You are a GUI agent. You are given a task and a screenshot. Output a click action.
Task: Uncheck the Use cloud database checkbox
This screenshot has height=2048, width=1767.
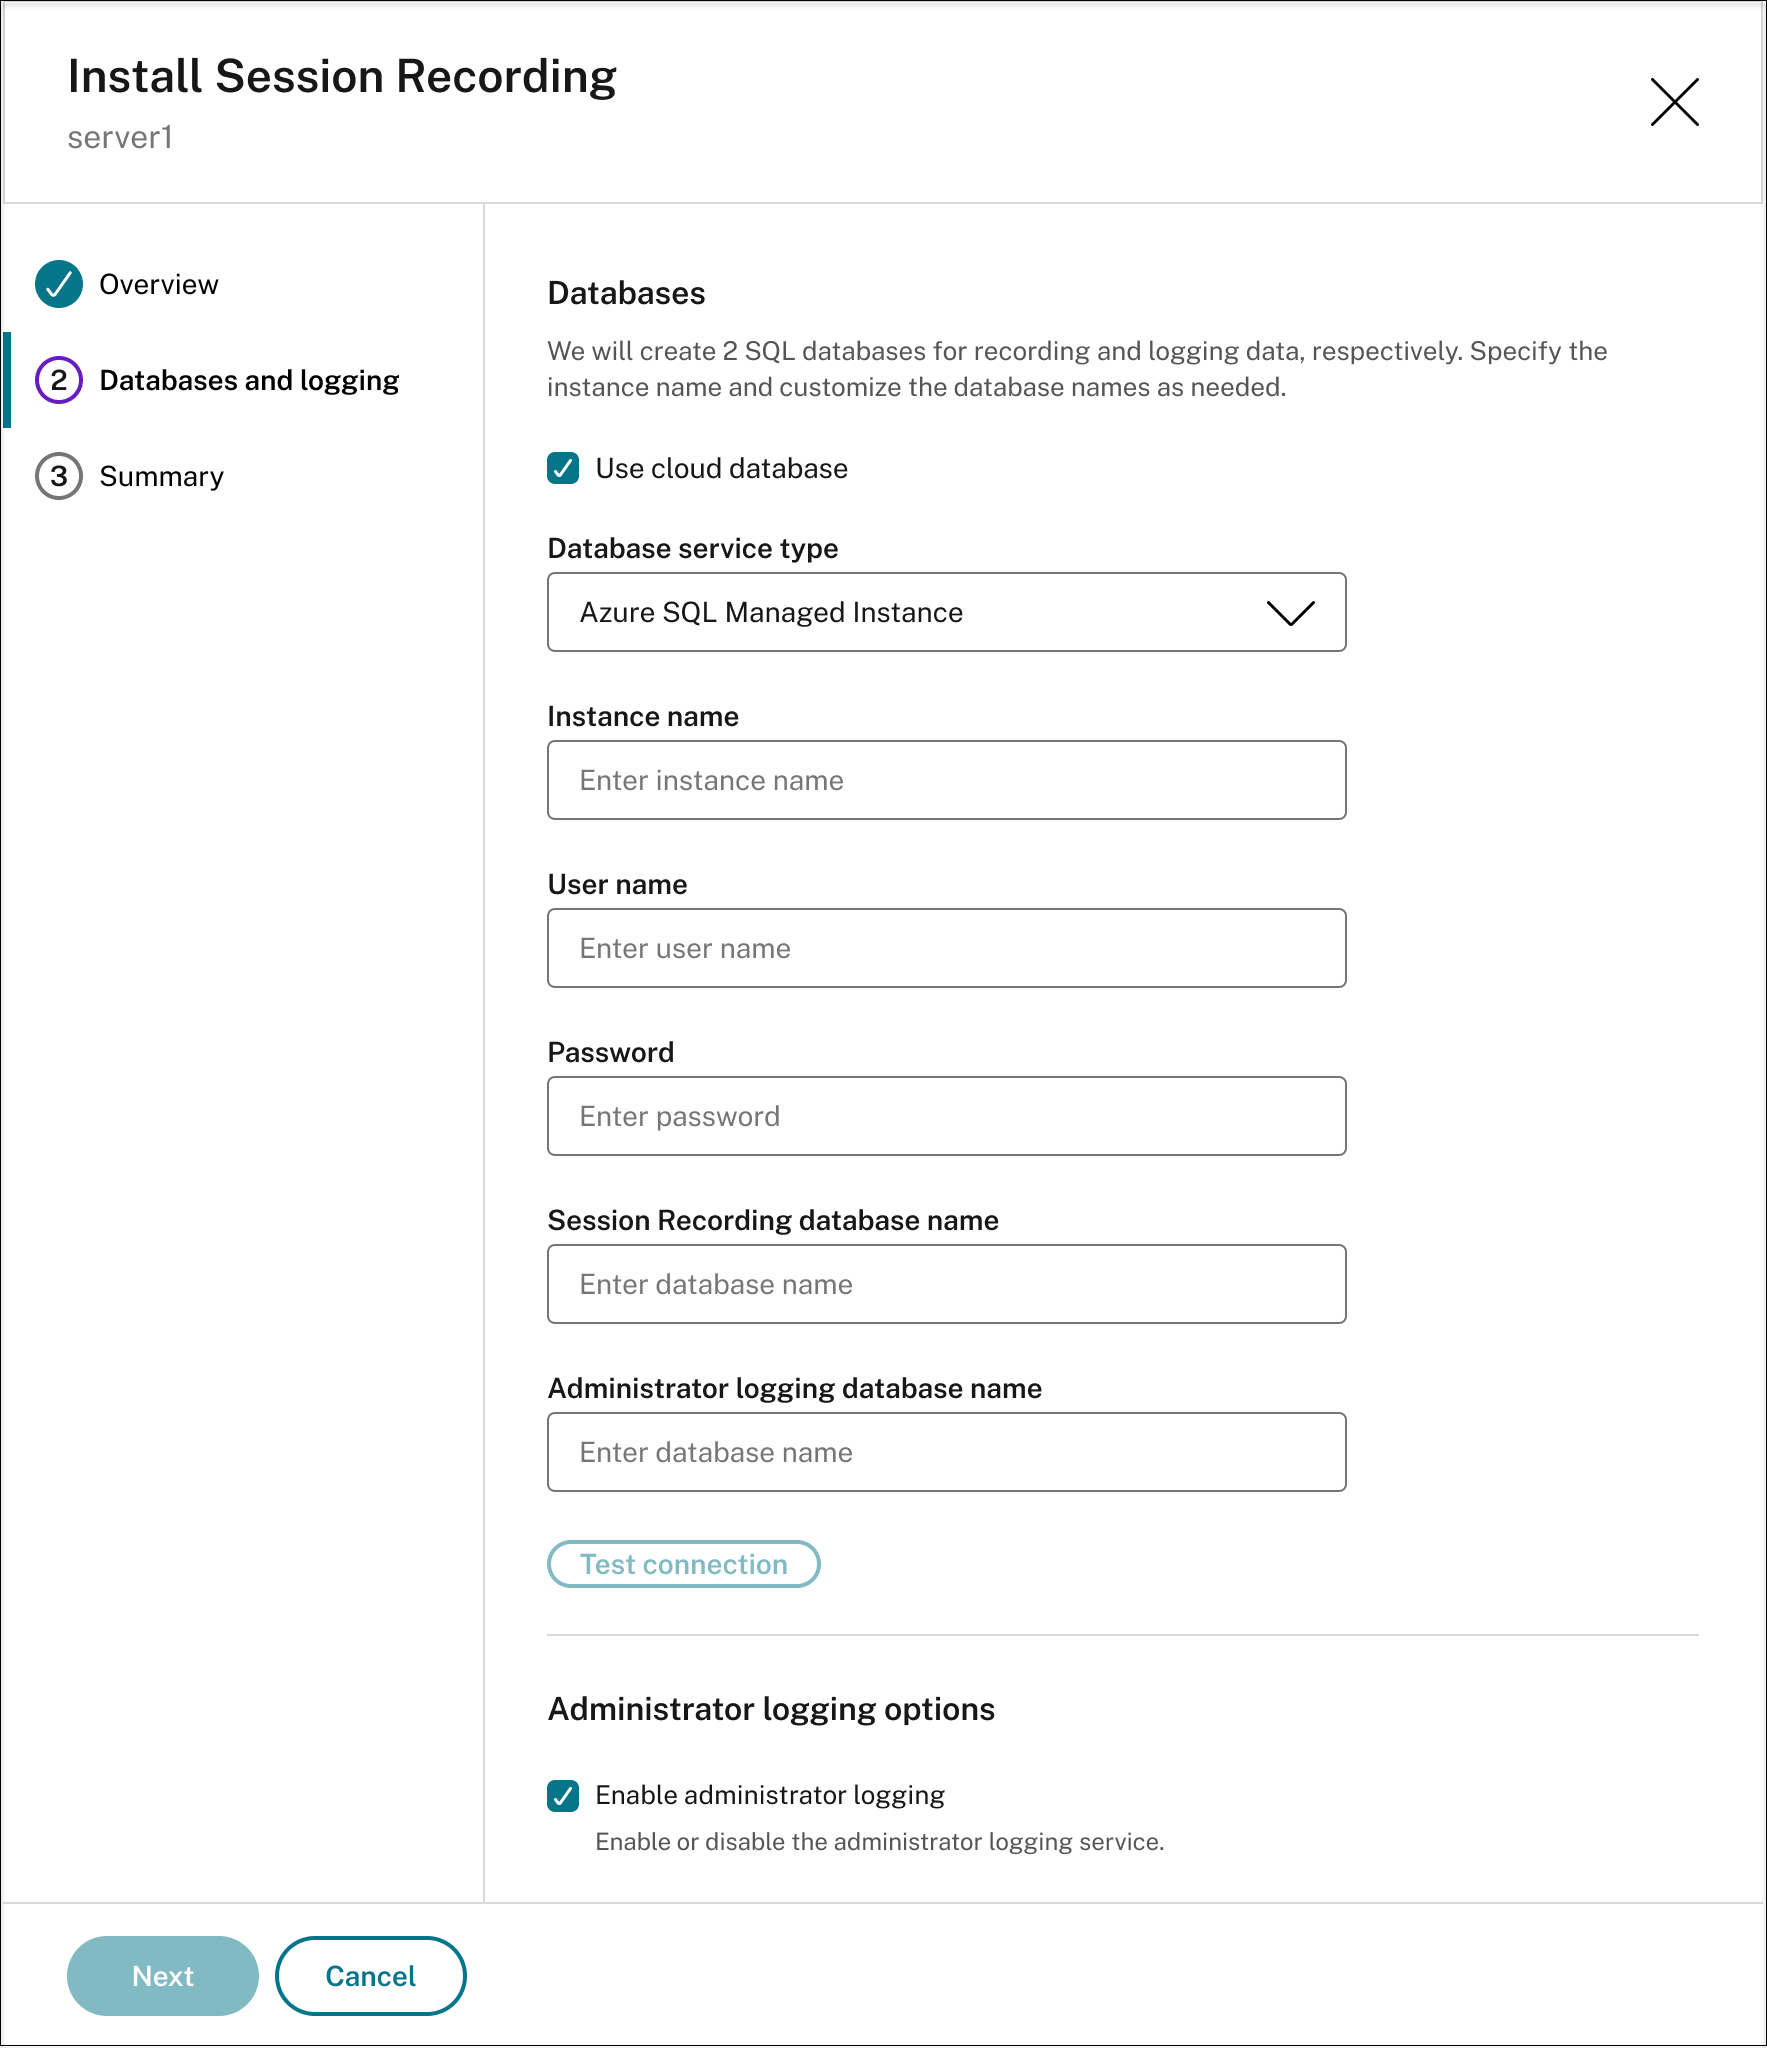[563, 468]
